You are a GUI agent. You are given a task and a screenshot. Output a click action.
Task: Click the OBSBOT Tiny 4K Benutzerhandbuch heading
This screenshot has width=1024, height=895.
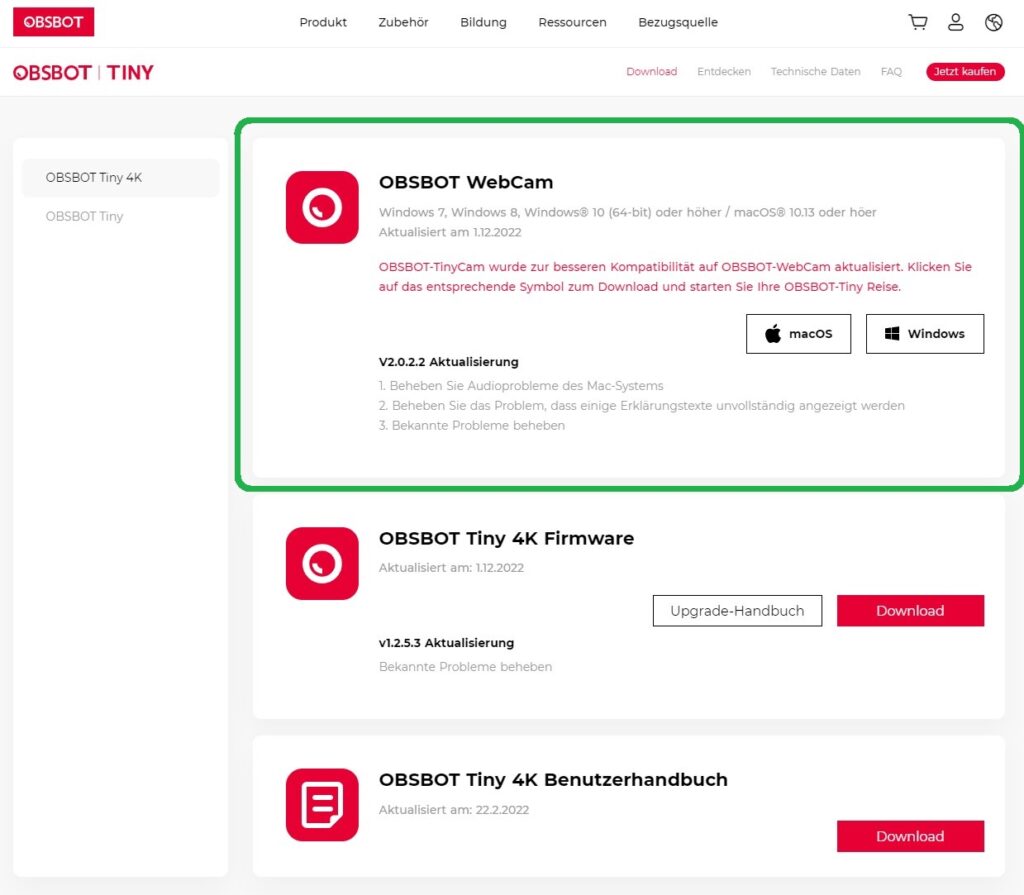(x=553, y=779)
